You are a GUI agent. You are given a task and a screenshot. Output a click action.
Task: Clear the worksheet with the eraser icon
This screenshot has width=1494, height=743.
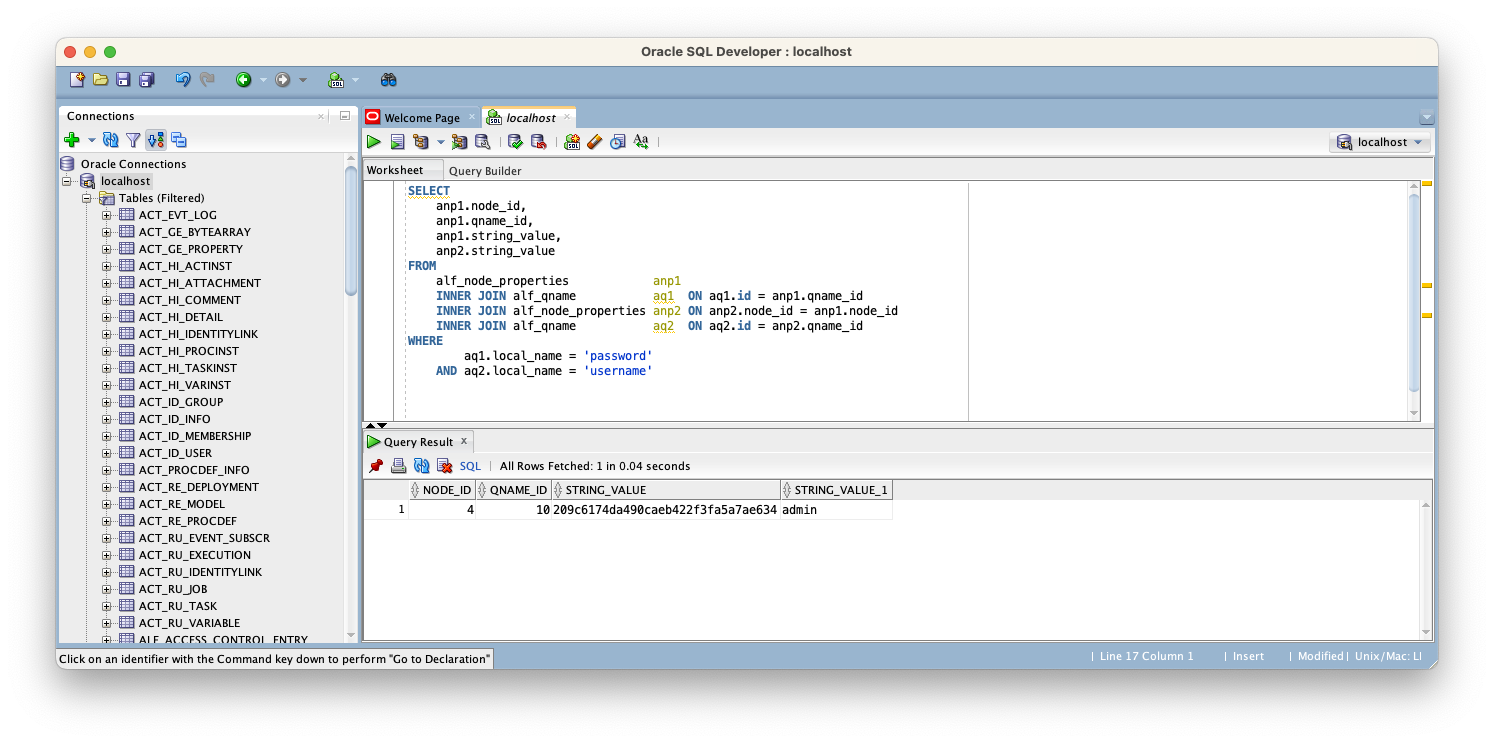point(595,142)
